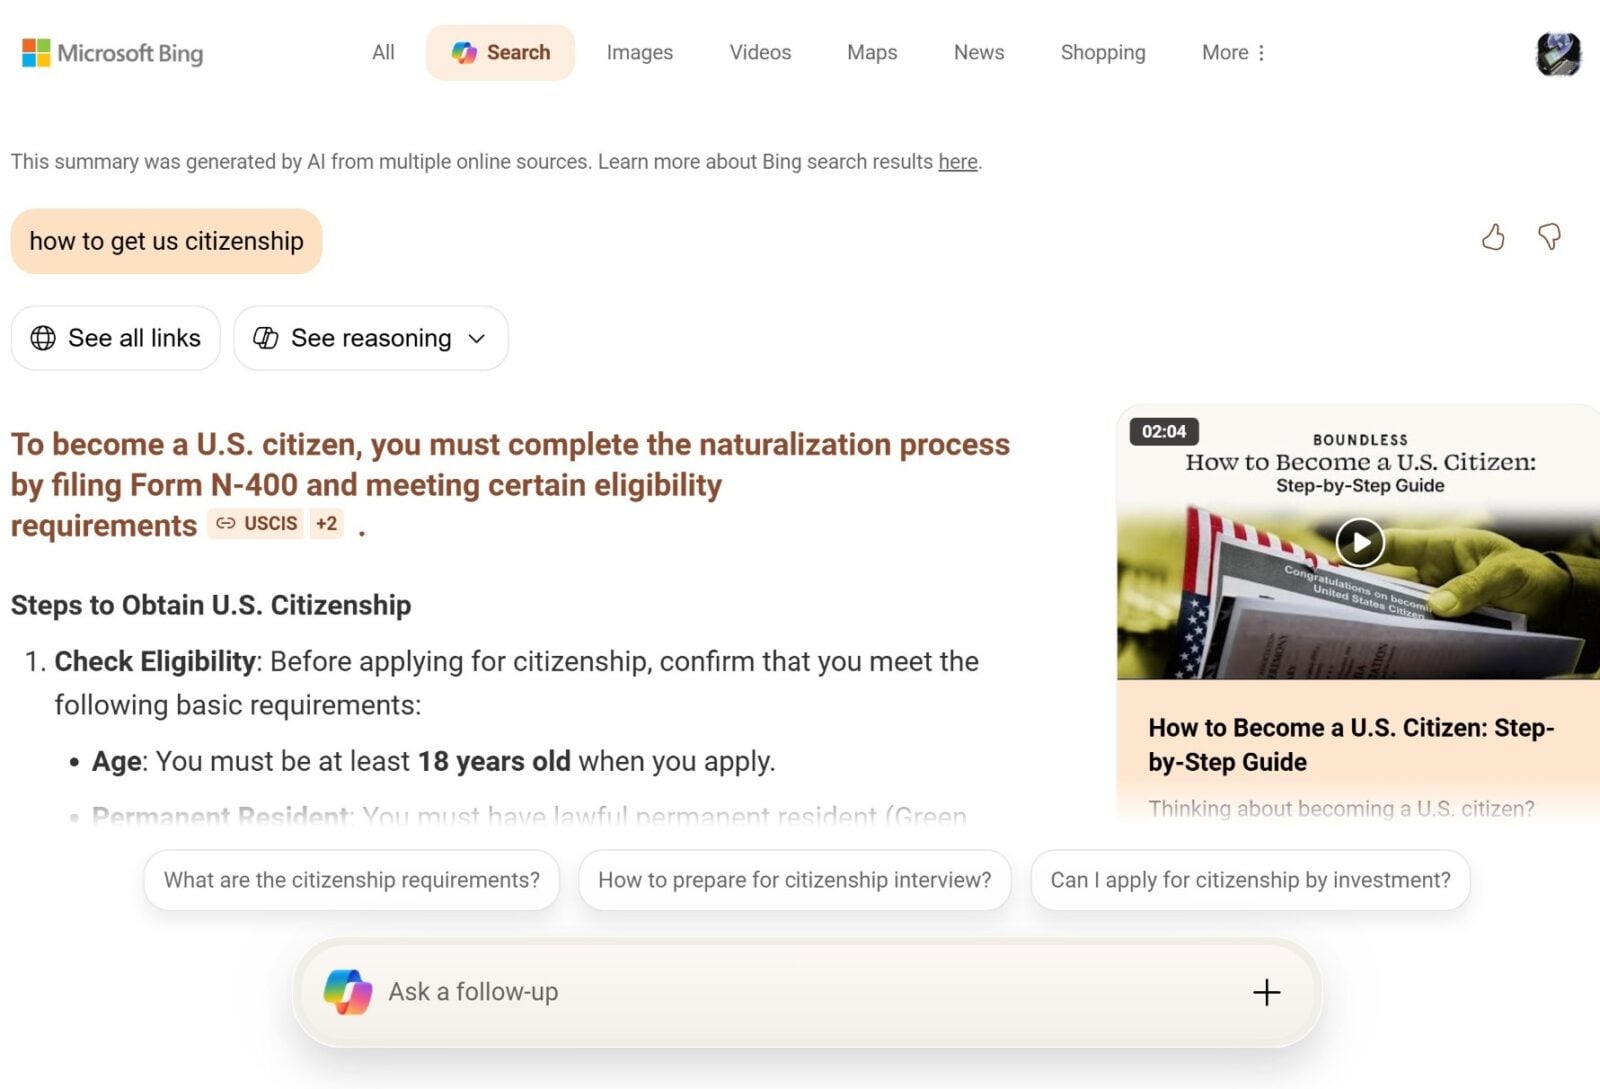This screenshot has height=1089, width=1600.
Task: Click the See all links button
Action: pyautogui.click(x=115, y=338)
